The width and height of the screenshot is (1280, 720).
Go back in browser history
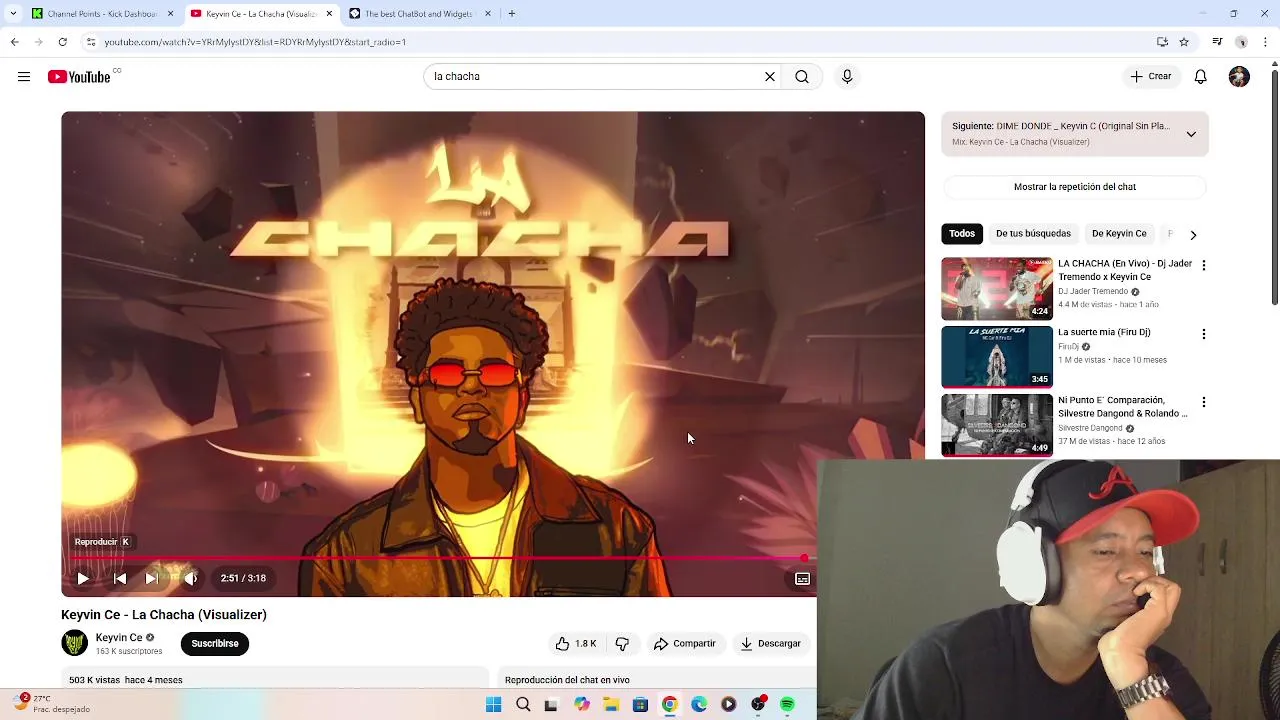(x=14, y=42)
